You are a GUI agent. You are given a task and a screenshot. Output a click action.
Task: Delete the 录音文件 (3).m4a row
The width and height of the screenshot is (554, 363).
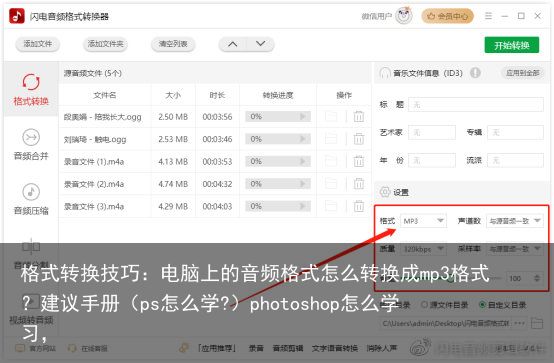(x=359, y=206)
